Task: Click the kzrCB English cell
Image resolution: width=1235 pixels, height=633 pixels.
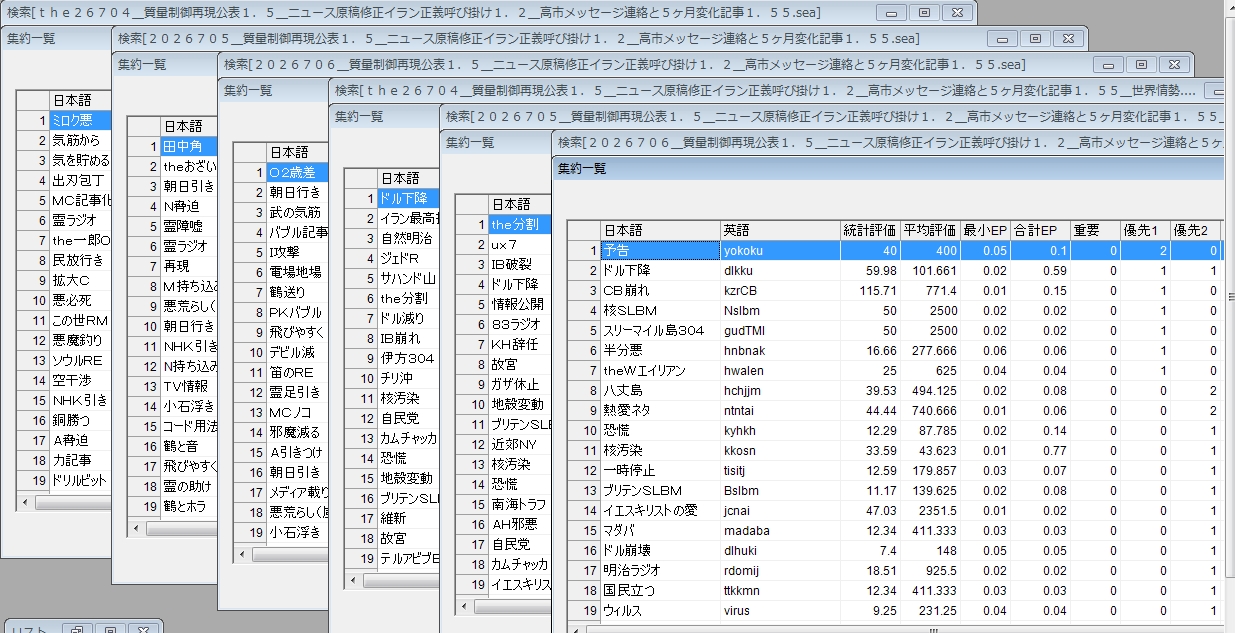Action: 780,290
